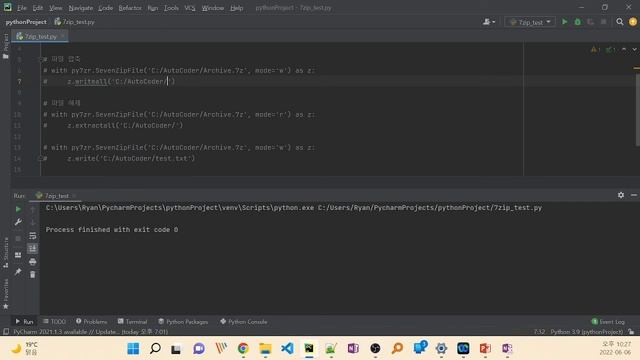Open the Tools menu

(171, 8)
